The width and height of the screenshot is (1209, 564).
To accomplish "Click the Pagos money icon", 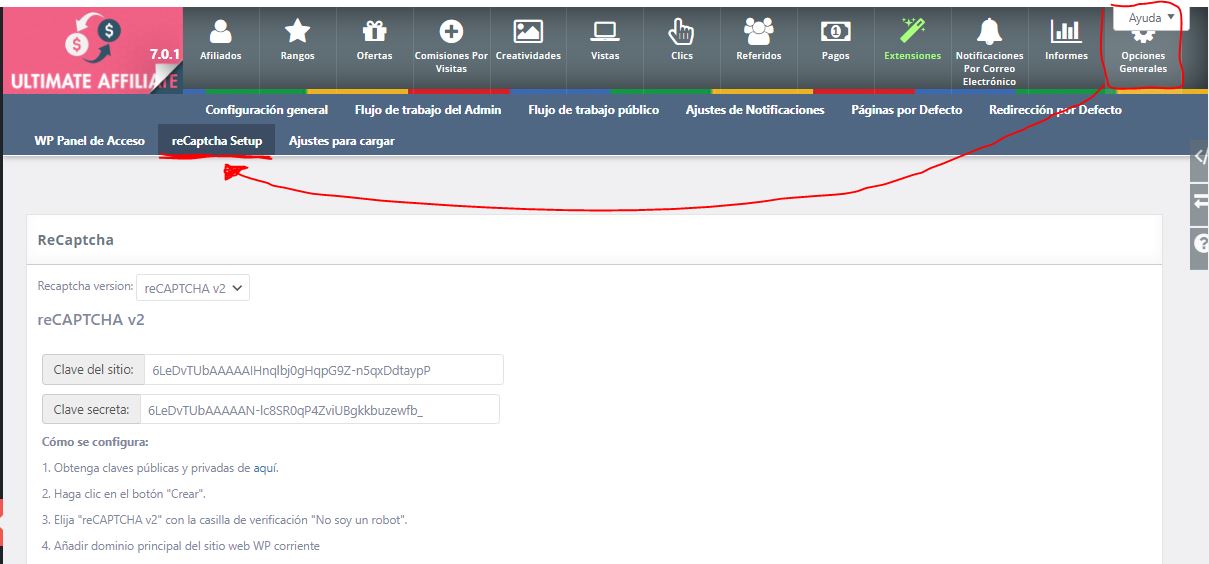I will [x=835, y=33].
